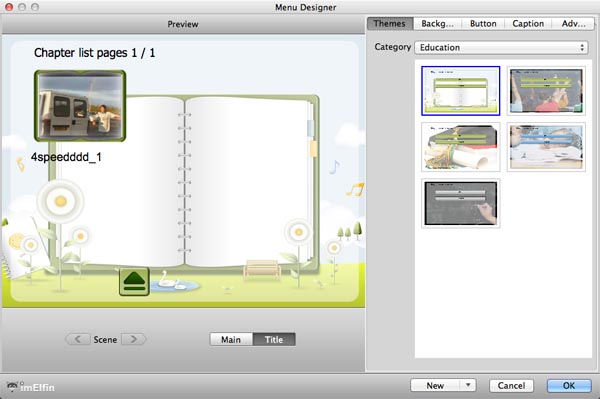Switch preview to Title menu
Viewport: 600px width, 399px height.
[x=274, y=339]
